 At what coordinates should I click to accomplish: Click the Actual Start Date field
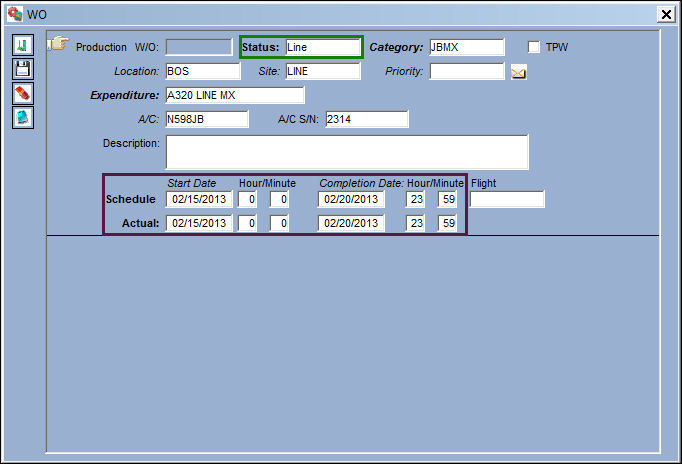pyautogui.click(x=199, y=223)
